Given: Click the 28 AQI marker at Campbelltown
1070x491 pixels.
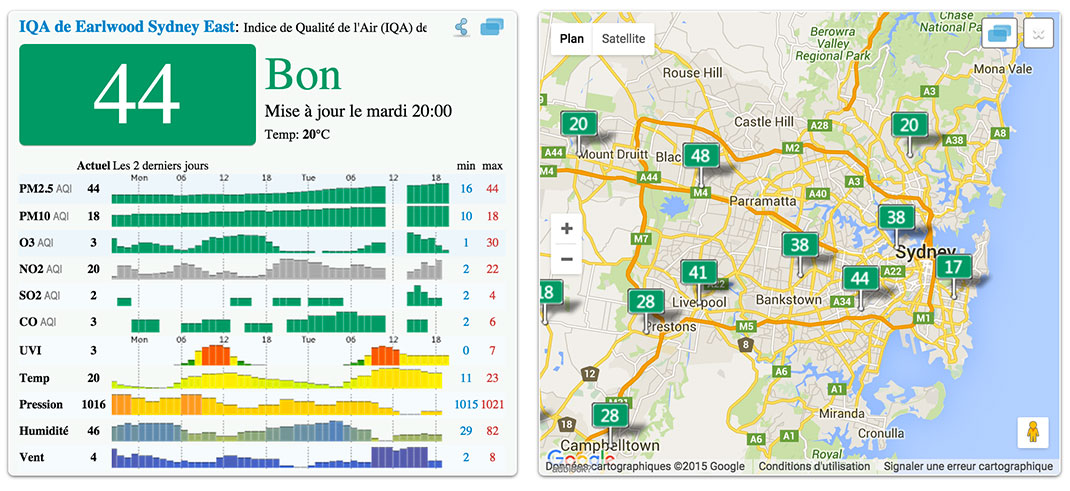Looking at the screenshot, I should click(x=608, y=415).
